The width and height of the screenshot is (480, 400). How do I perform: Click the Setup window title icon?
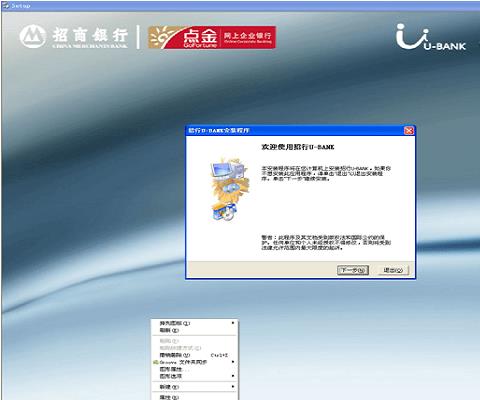(6, 6)
